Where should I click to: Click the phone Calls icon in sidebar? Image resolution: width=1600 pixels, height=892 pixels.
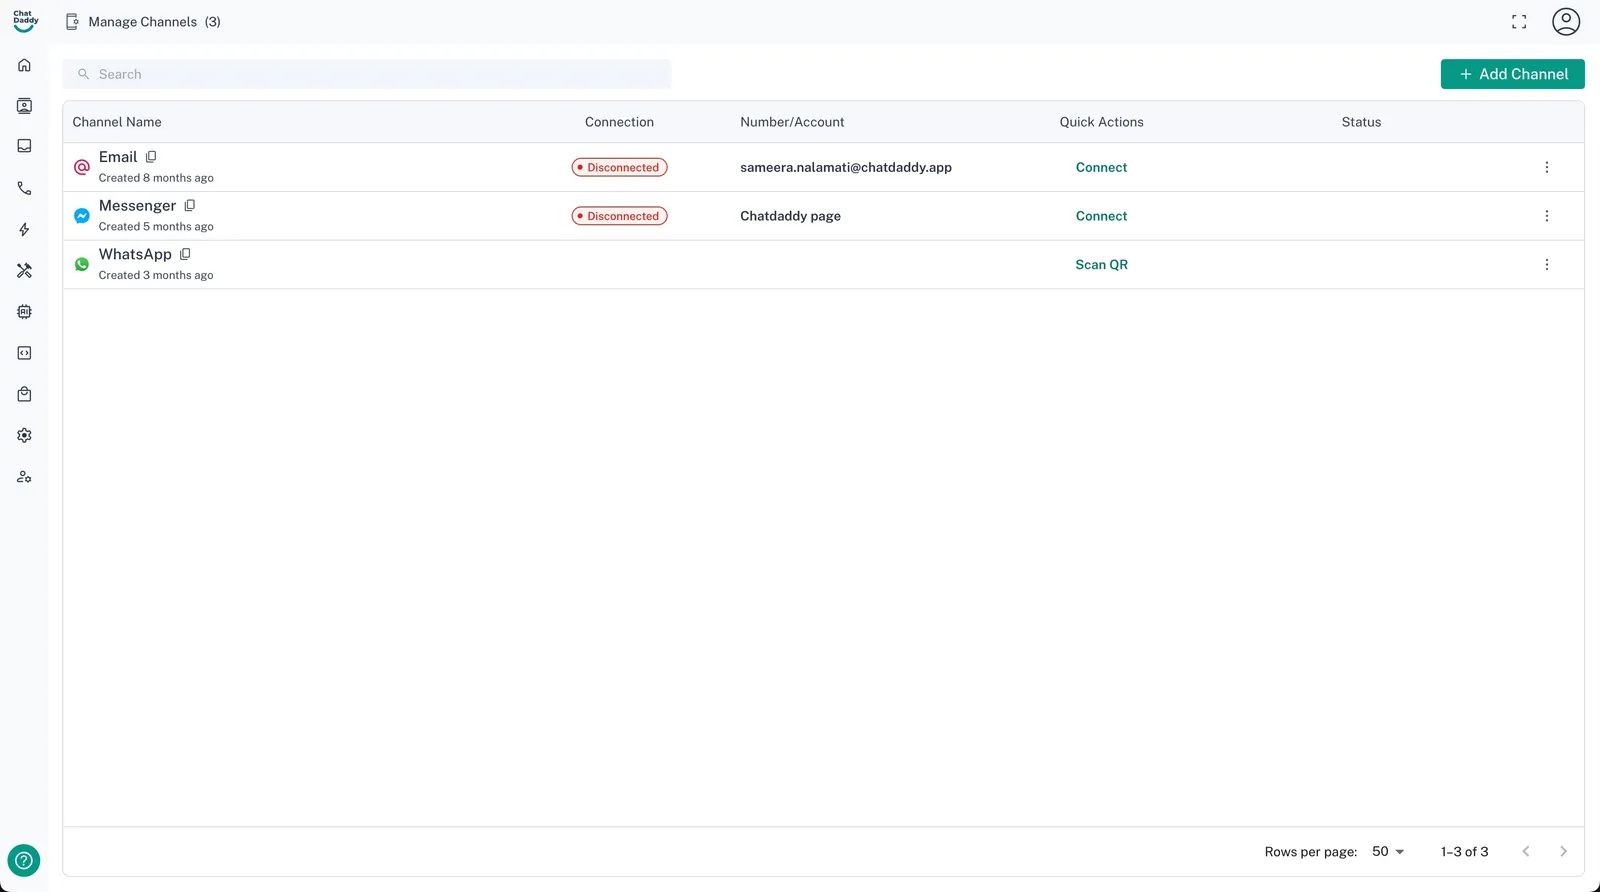24,188
